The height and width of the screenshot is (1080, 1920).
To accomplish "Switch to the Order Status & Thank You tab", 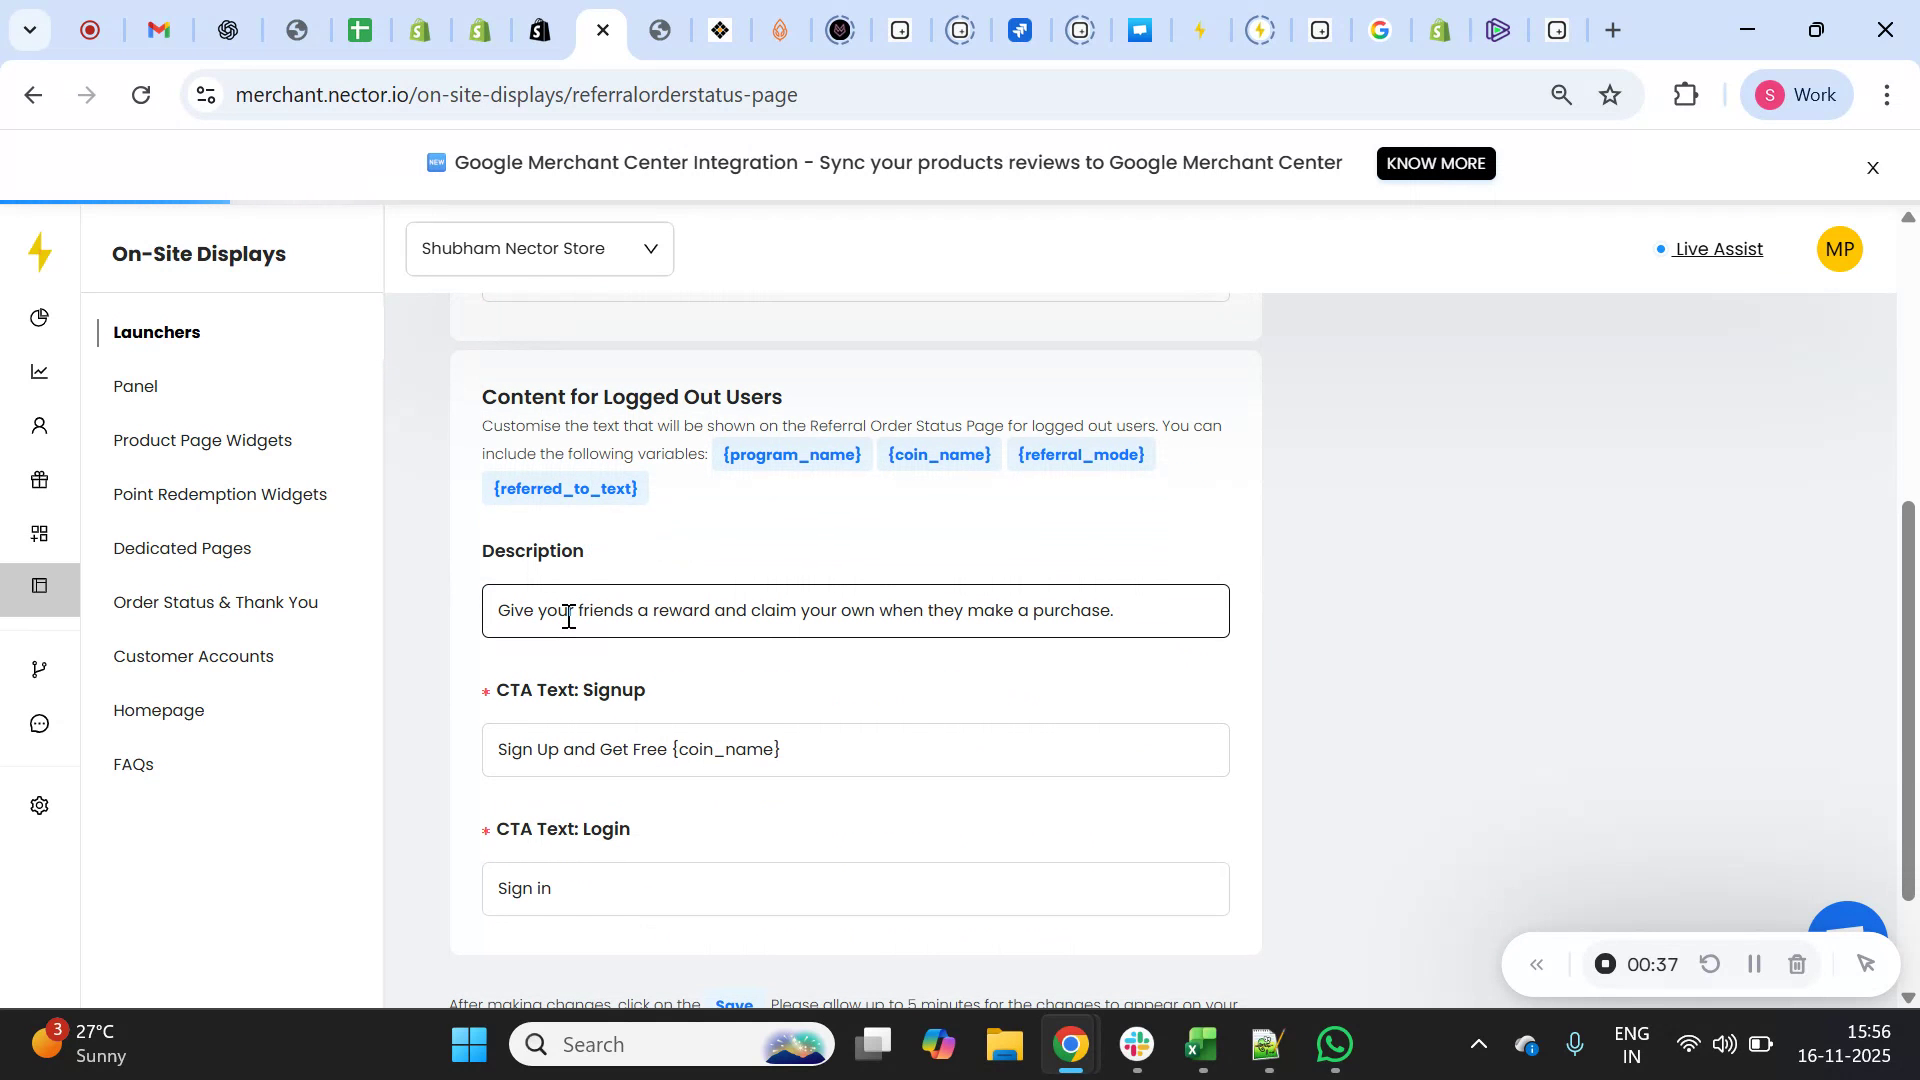I will (215, 602).
